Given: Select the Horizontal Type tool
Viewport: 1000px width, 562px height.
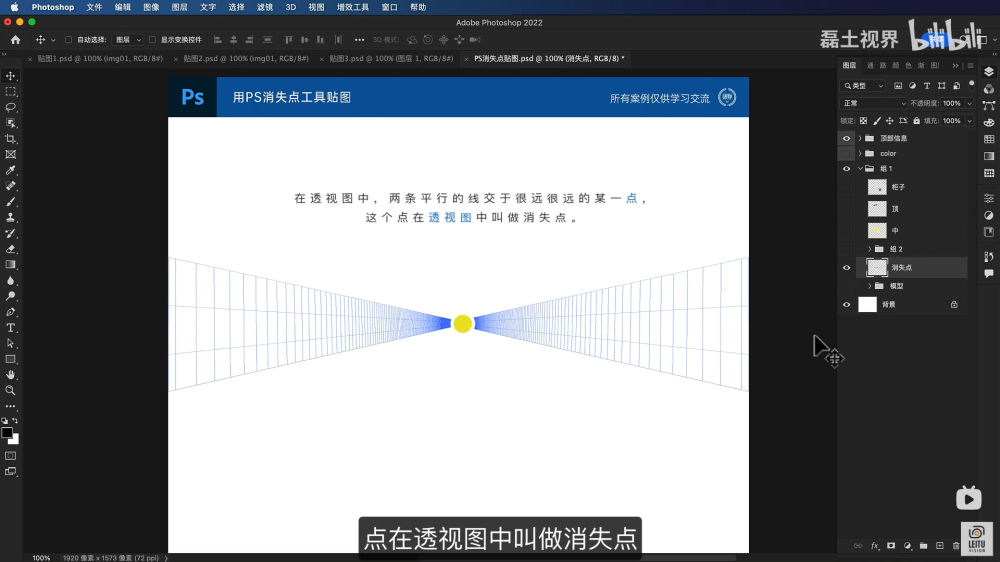Looking at the screenshot, I should click(11, 328).
